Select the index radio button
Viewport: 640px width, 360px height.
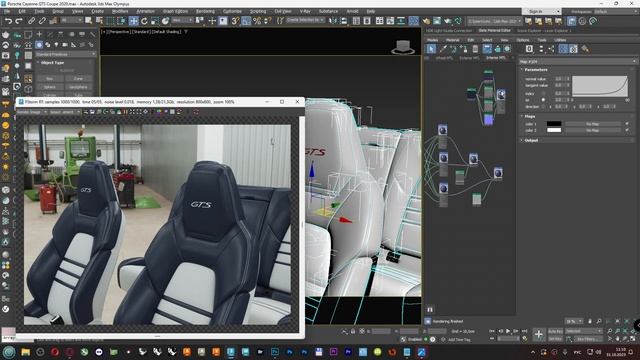click(x=543, y=93)
